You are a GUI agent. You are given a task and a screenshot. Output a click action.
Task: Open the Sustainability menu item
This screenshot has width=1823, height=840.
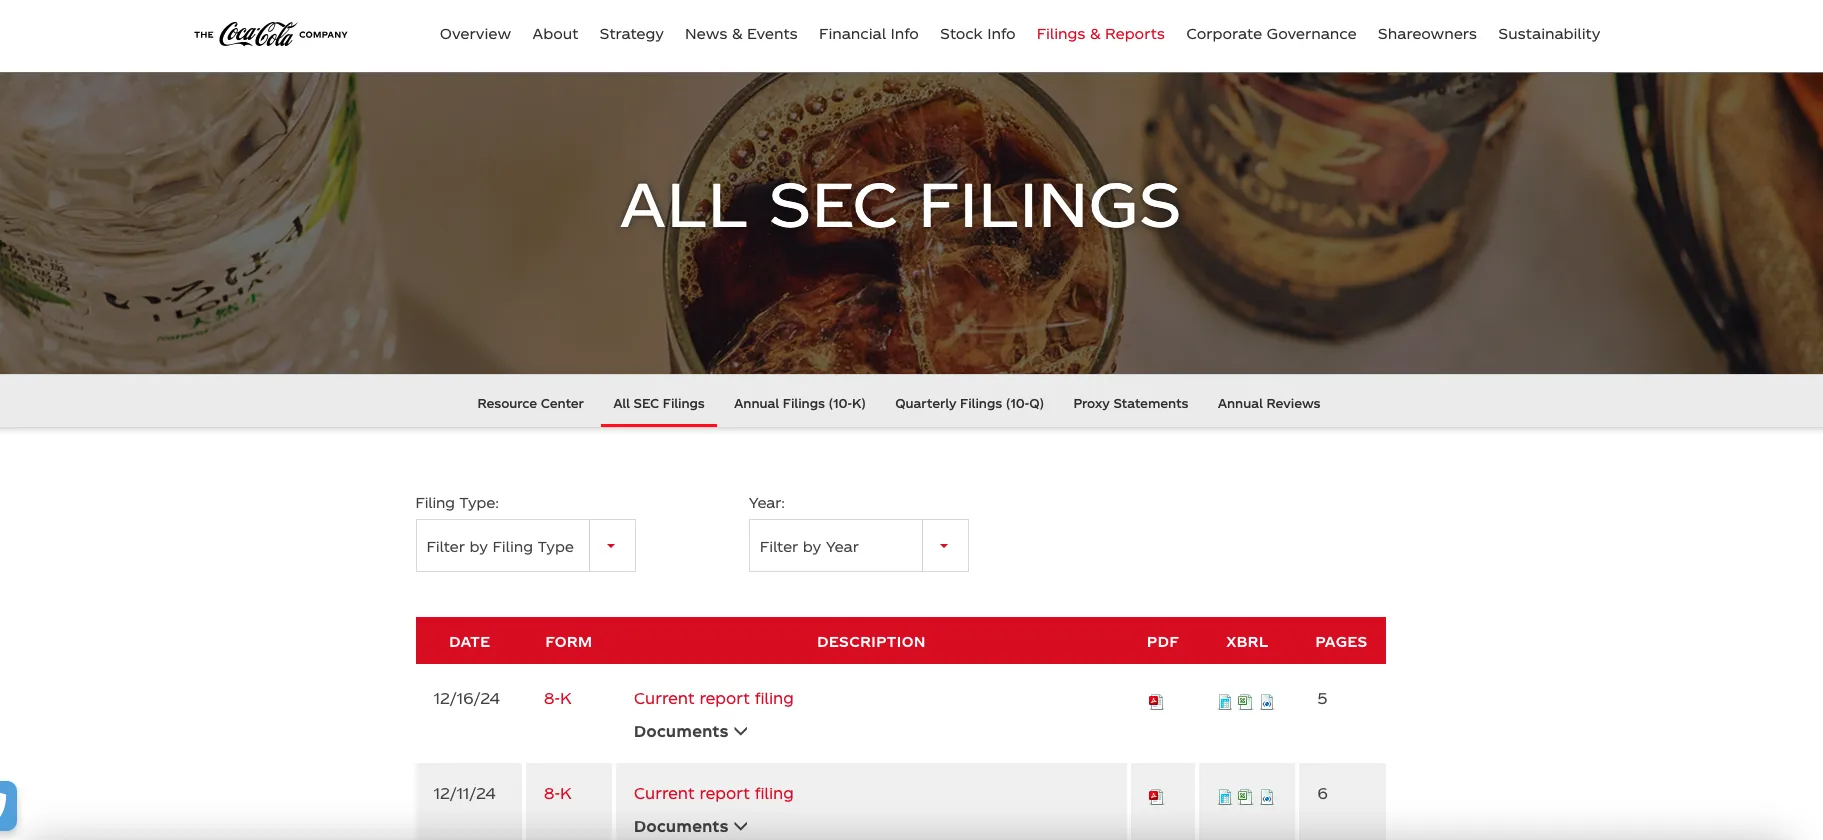point(1549,34)
